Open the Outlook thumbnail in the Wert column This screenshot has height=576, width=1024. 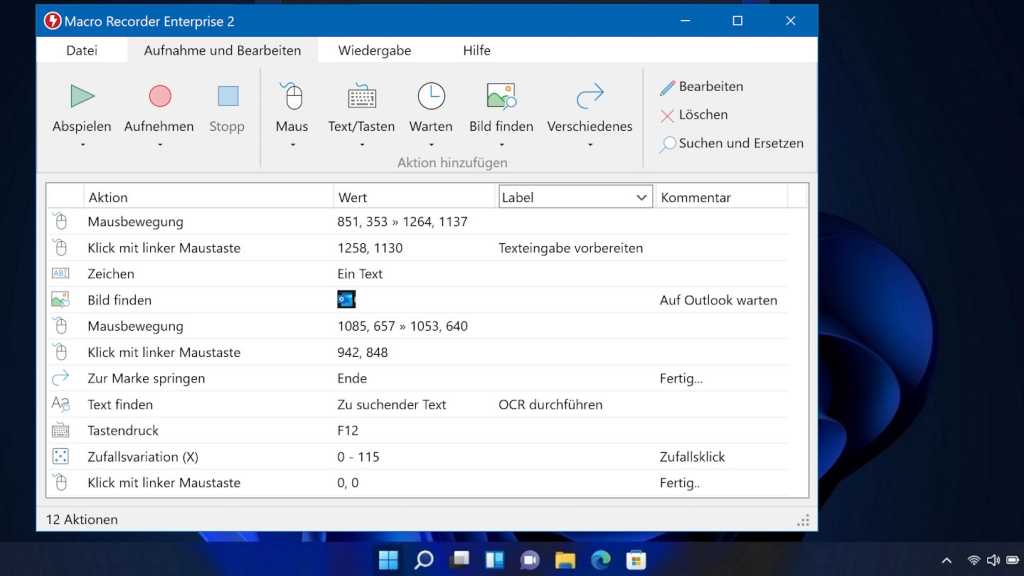[x=346, y=299]
